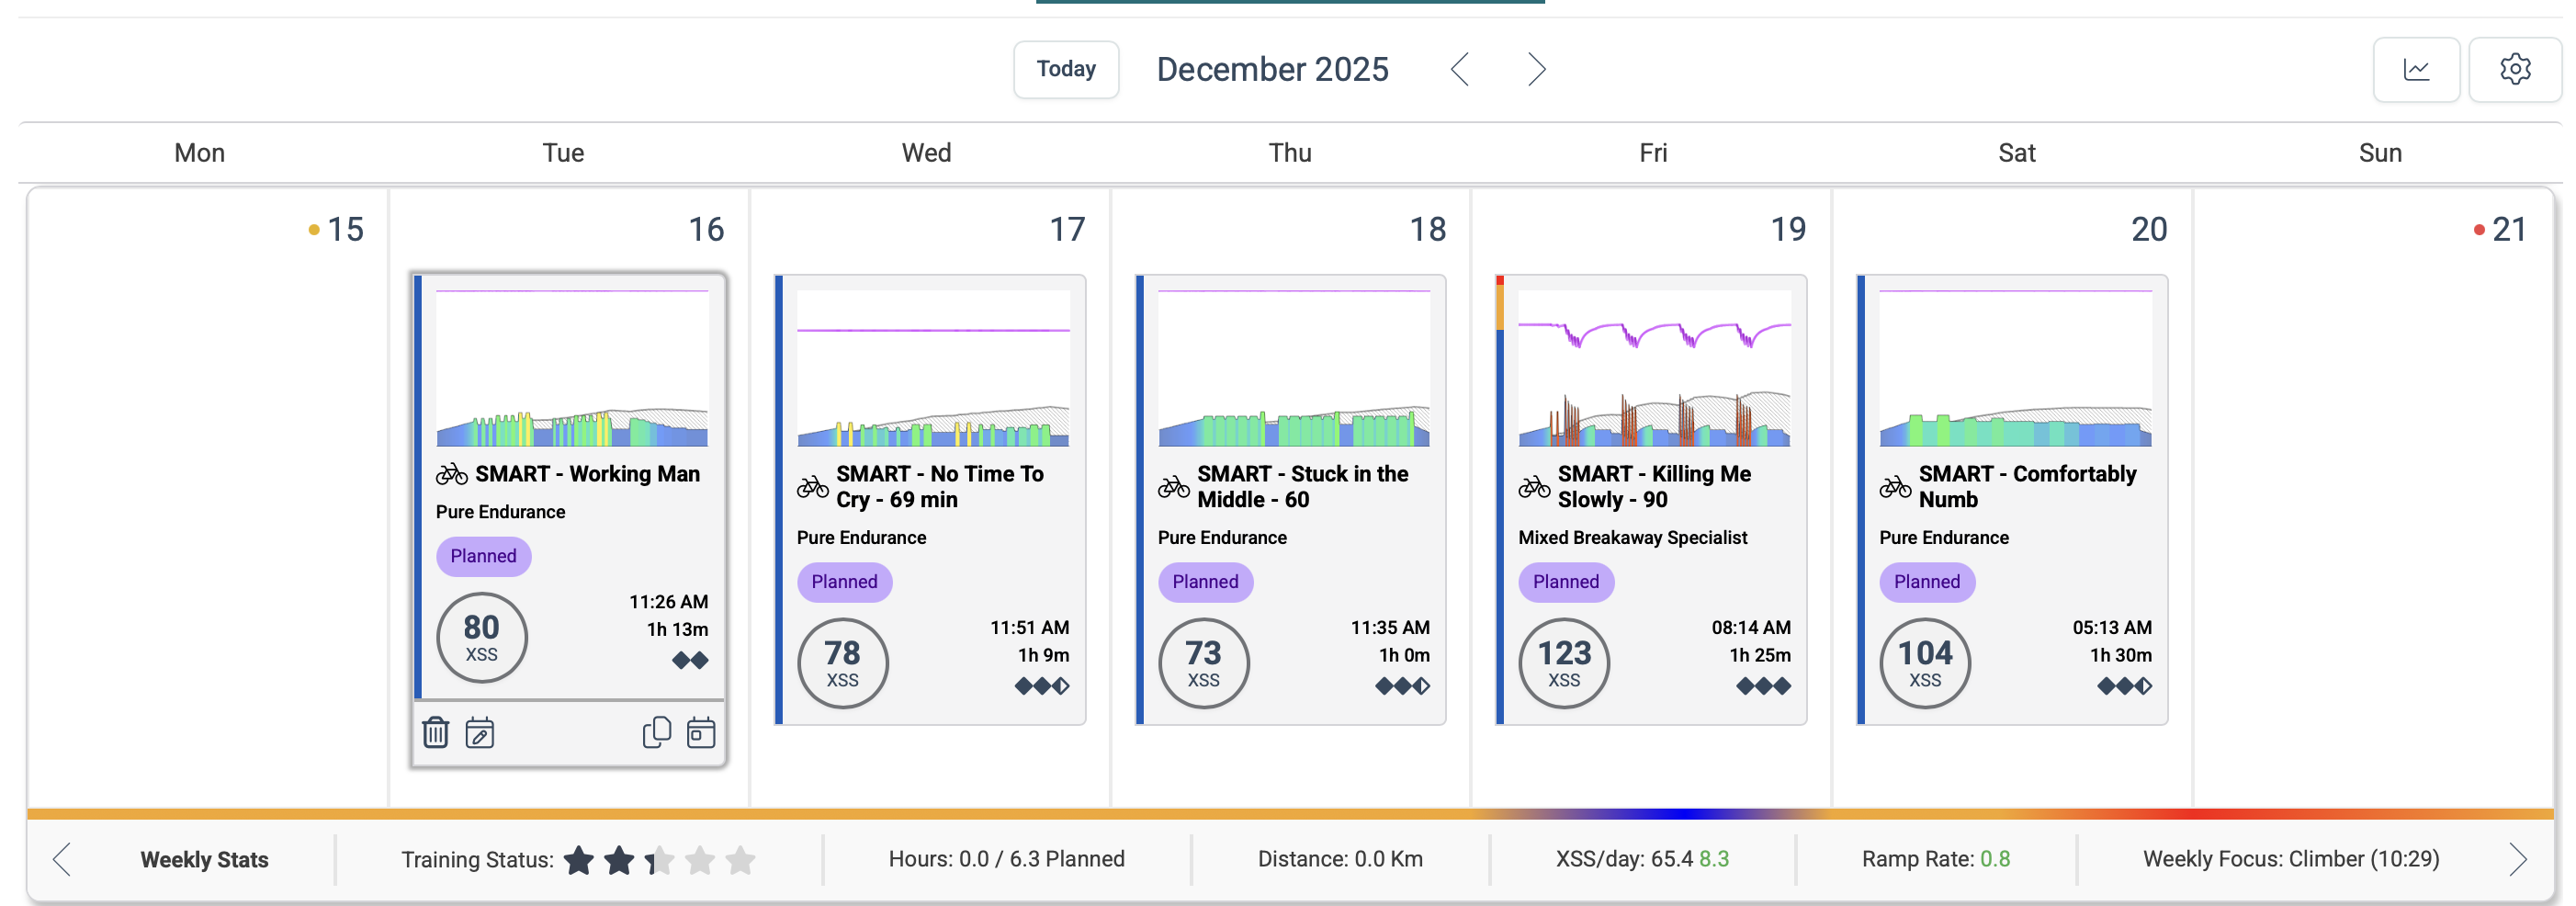Show next Weekly Stats panel
2576x906 pixels.
click(x=2517, y=859)
